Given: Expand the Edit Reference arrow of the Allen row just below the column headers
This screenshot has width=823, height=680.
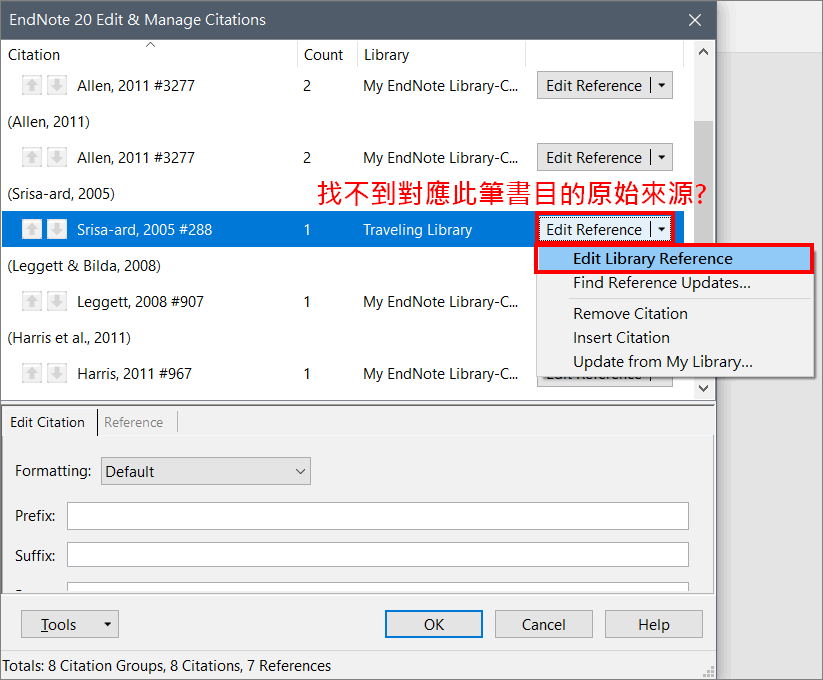Looking at the screenshot, I should pyautogui.click(x=662, y=86).
